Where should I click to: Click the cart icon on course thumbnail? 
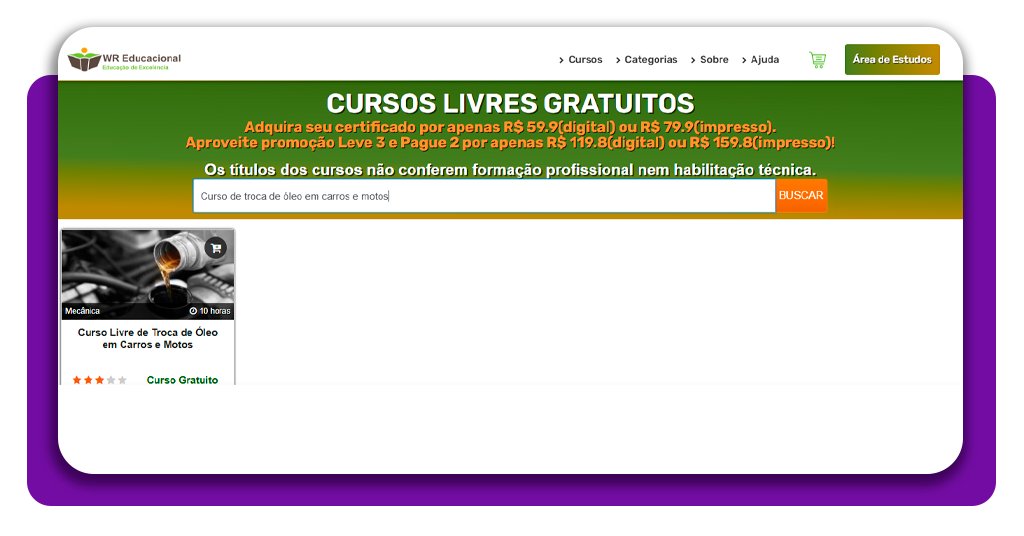[215, 248]
